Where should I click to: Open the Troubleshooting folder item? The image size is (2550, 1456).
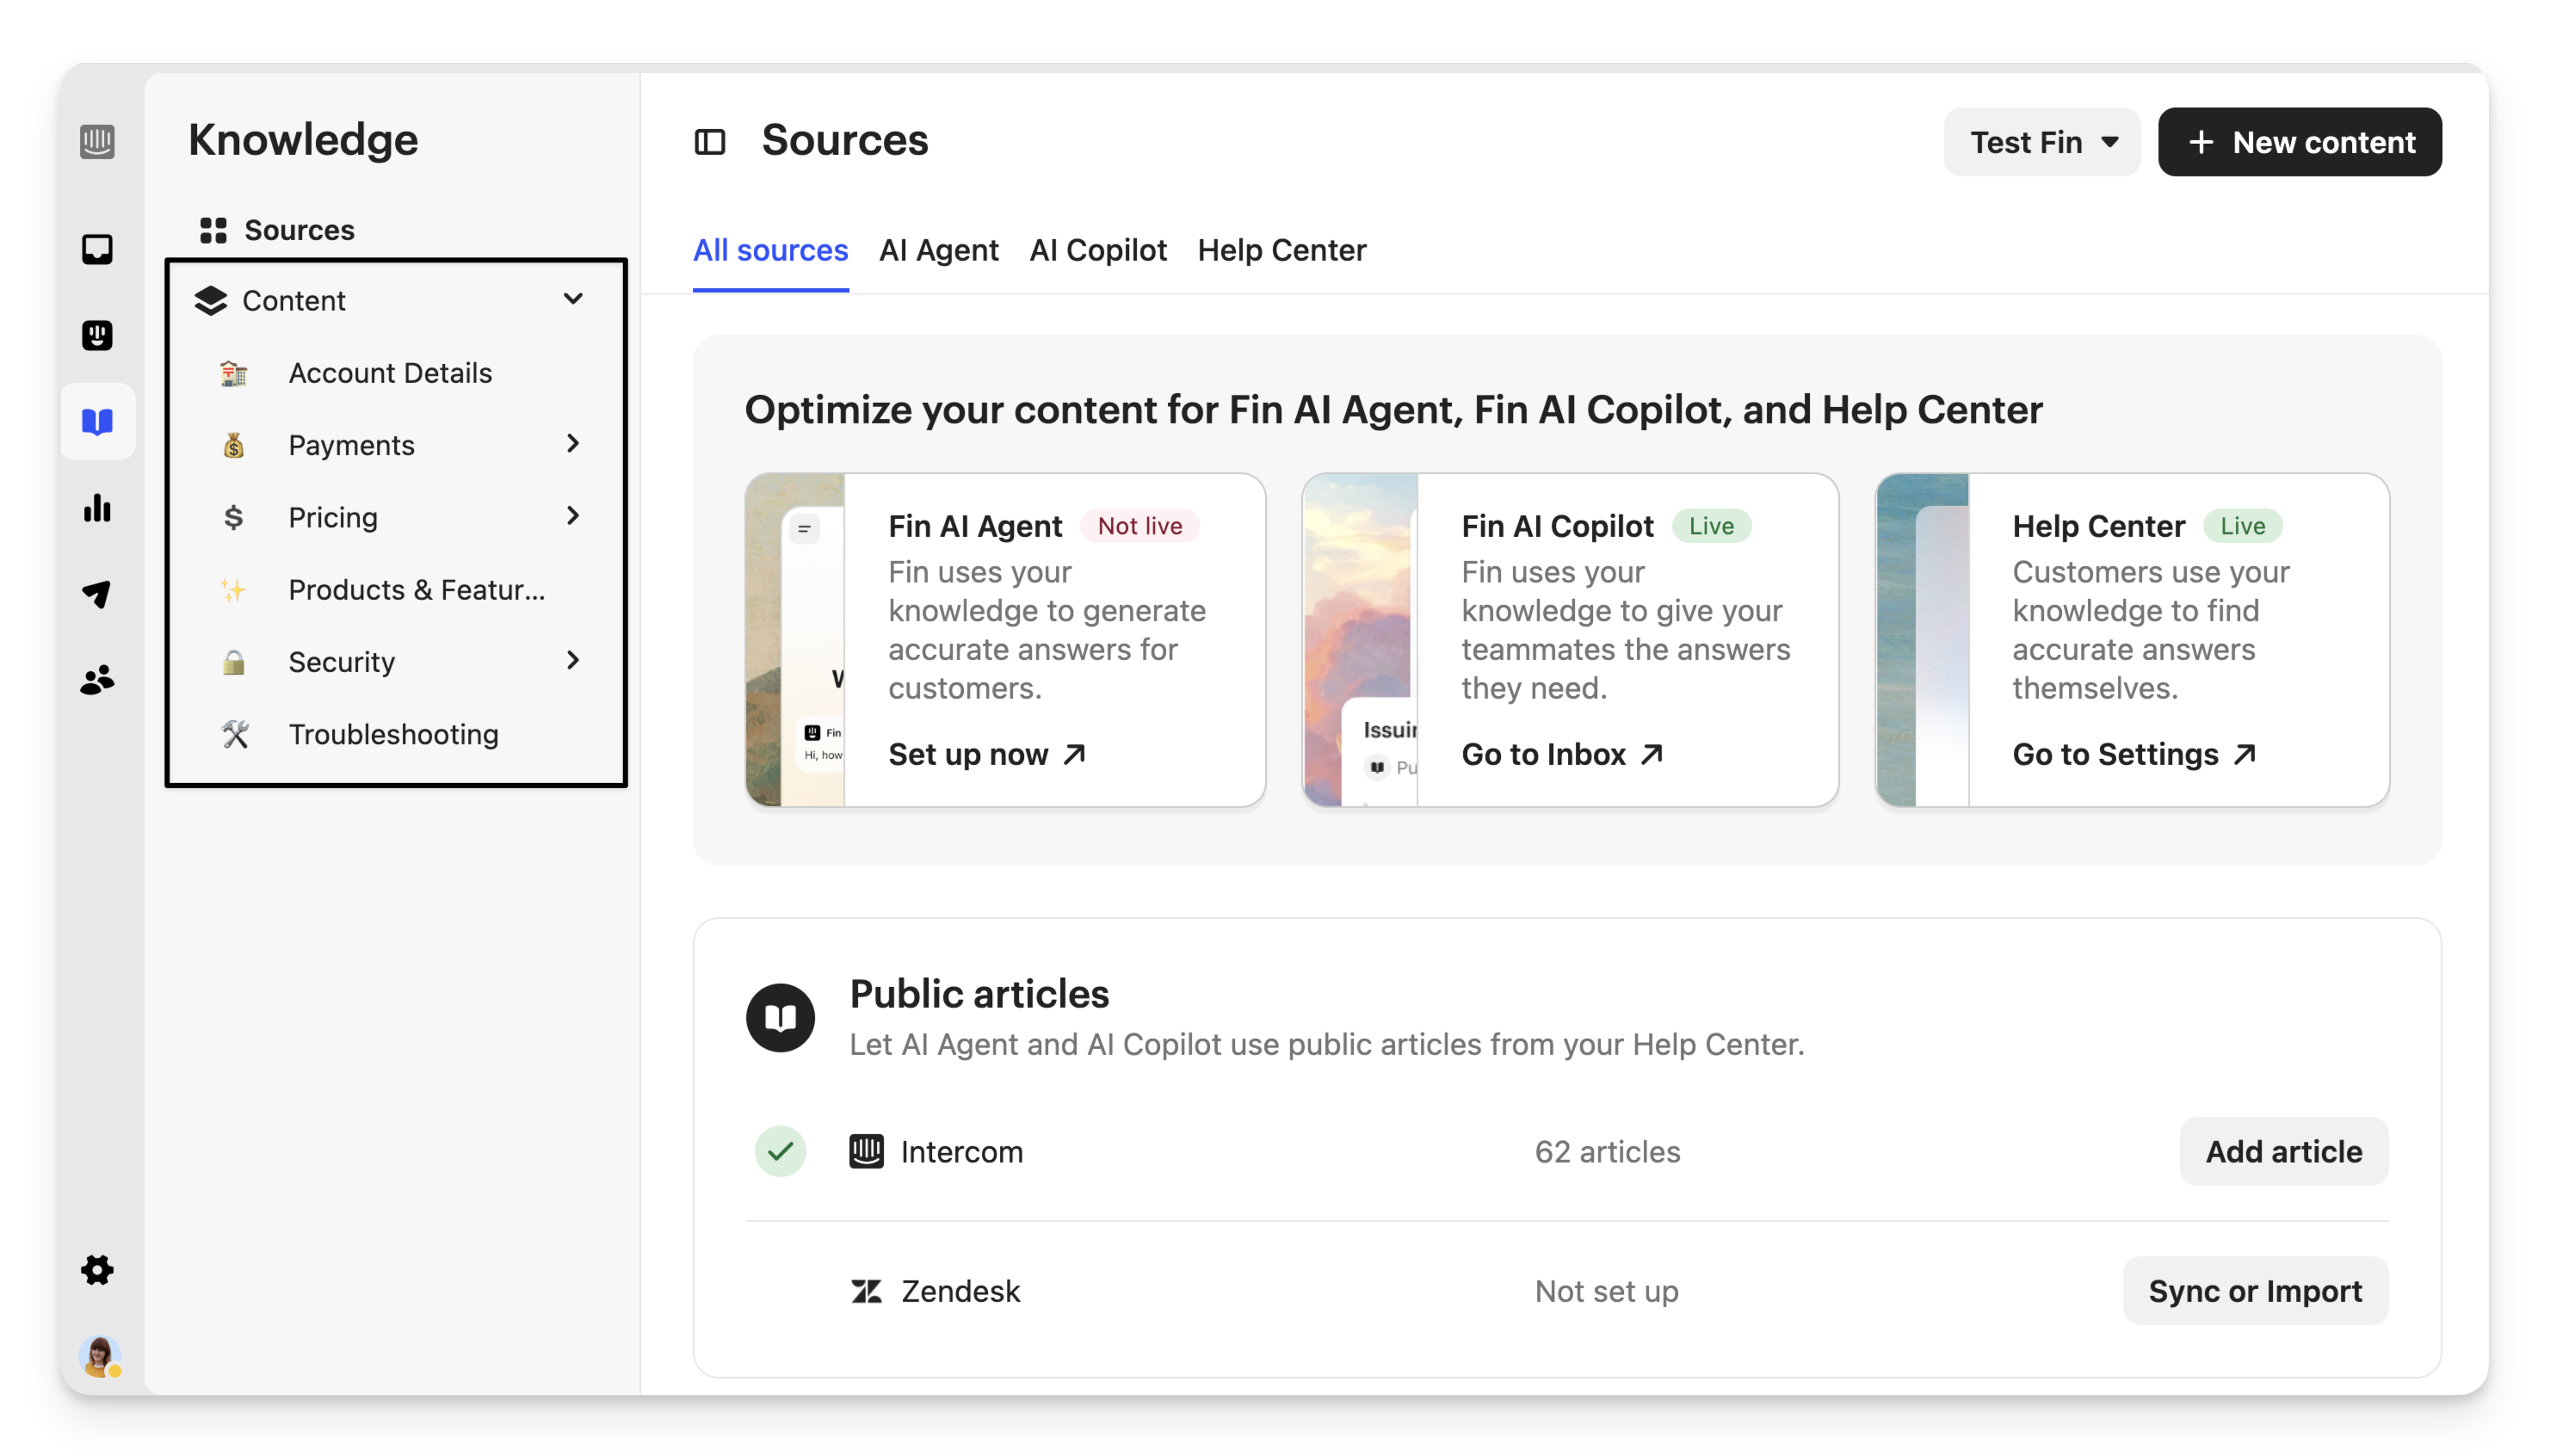(x=393, y=734)
